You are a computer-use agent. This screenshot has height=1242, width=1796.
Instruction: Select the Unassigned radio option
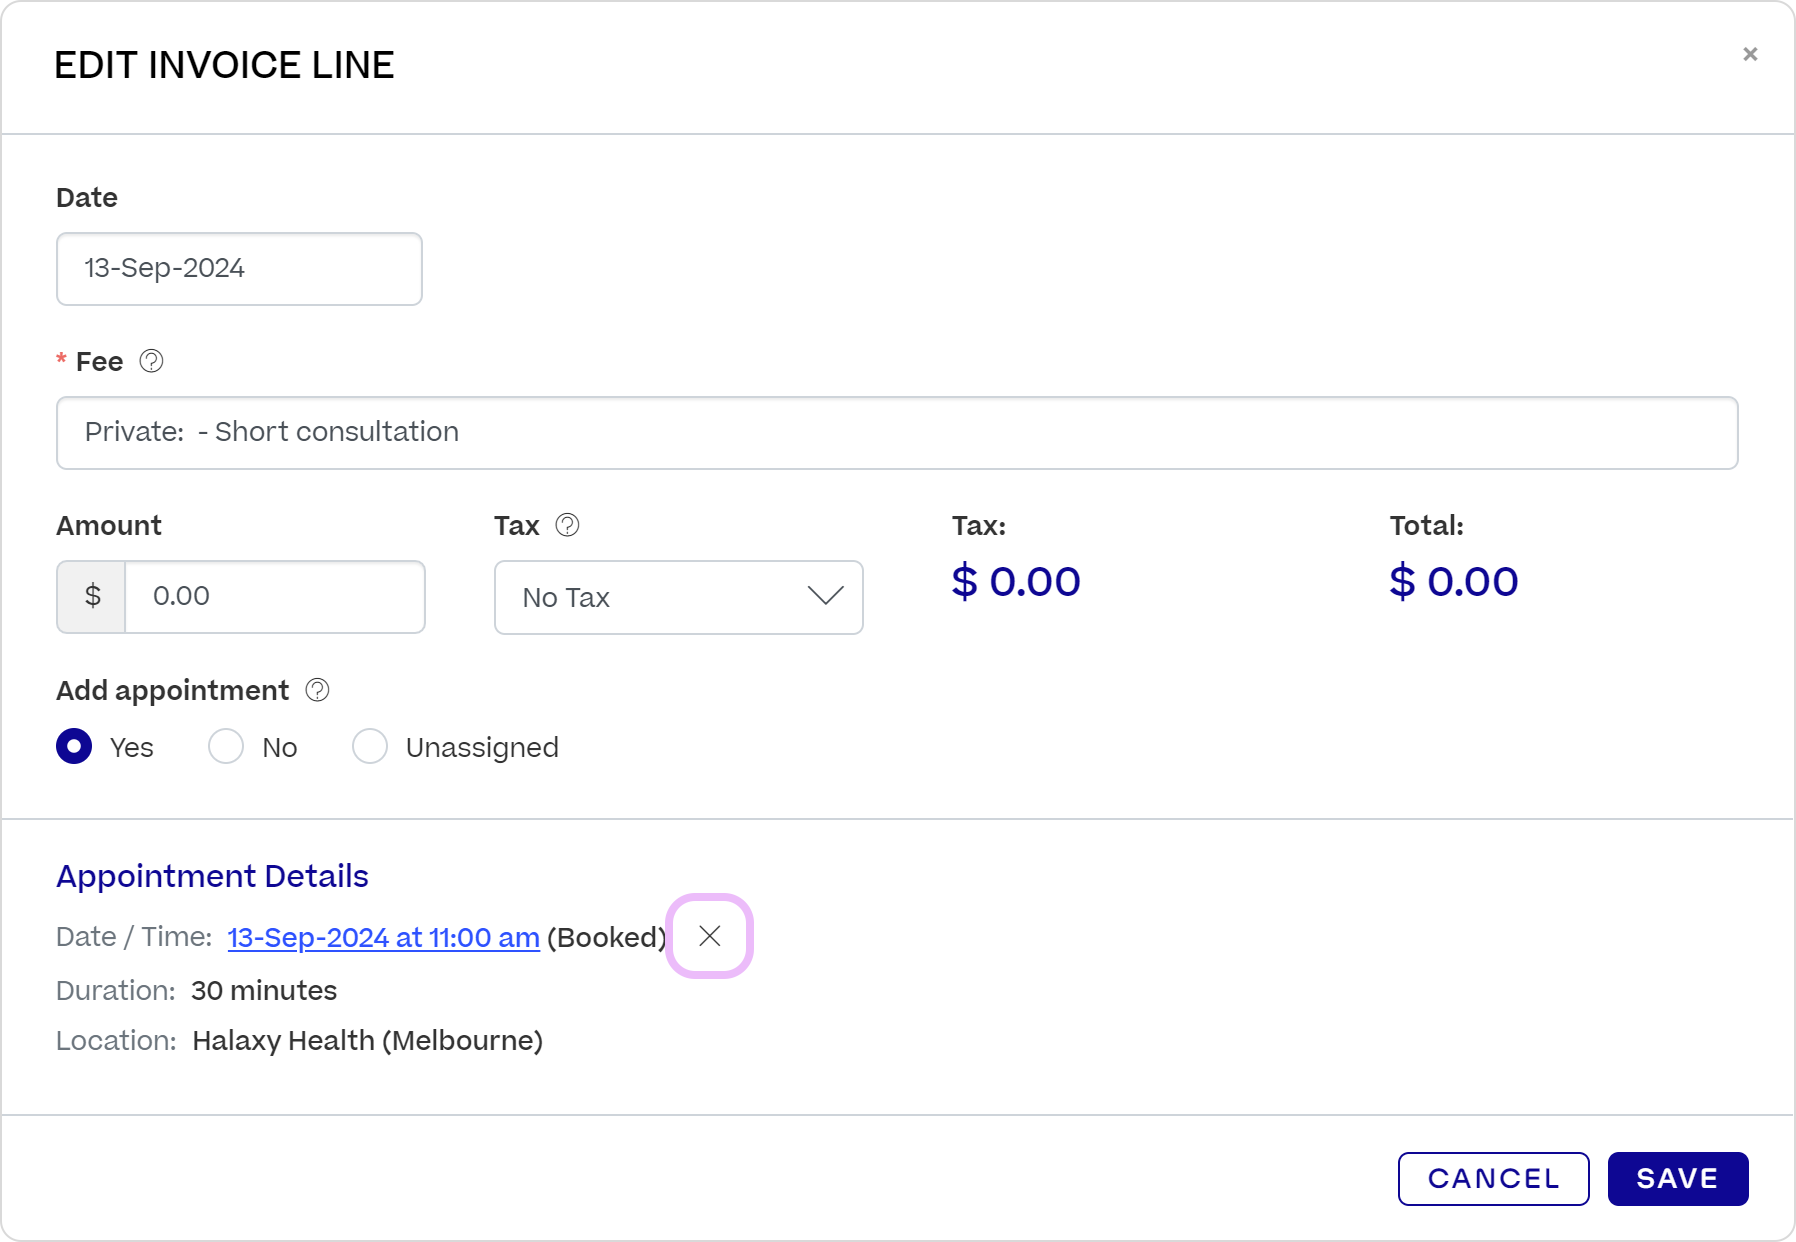[370, 746]
